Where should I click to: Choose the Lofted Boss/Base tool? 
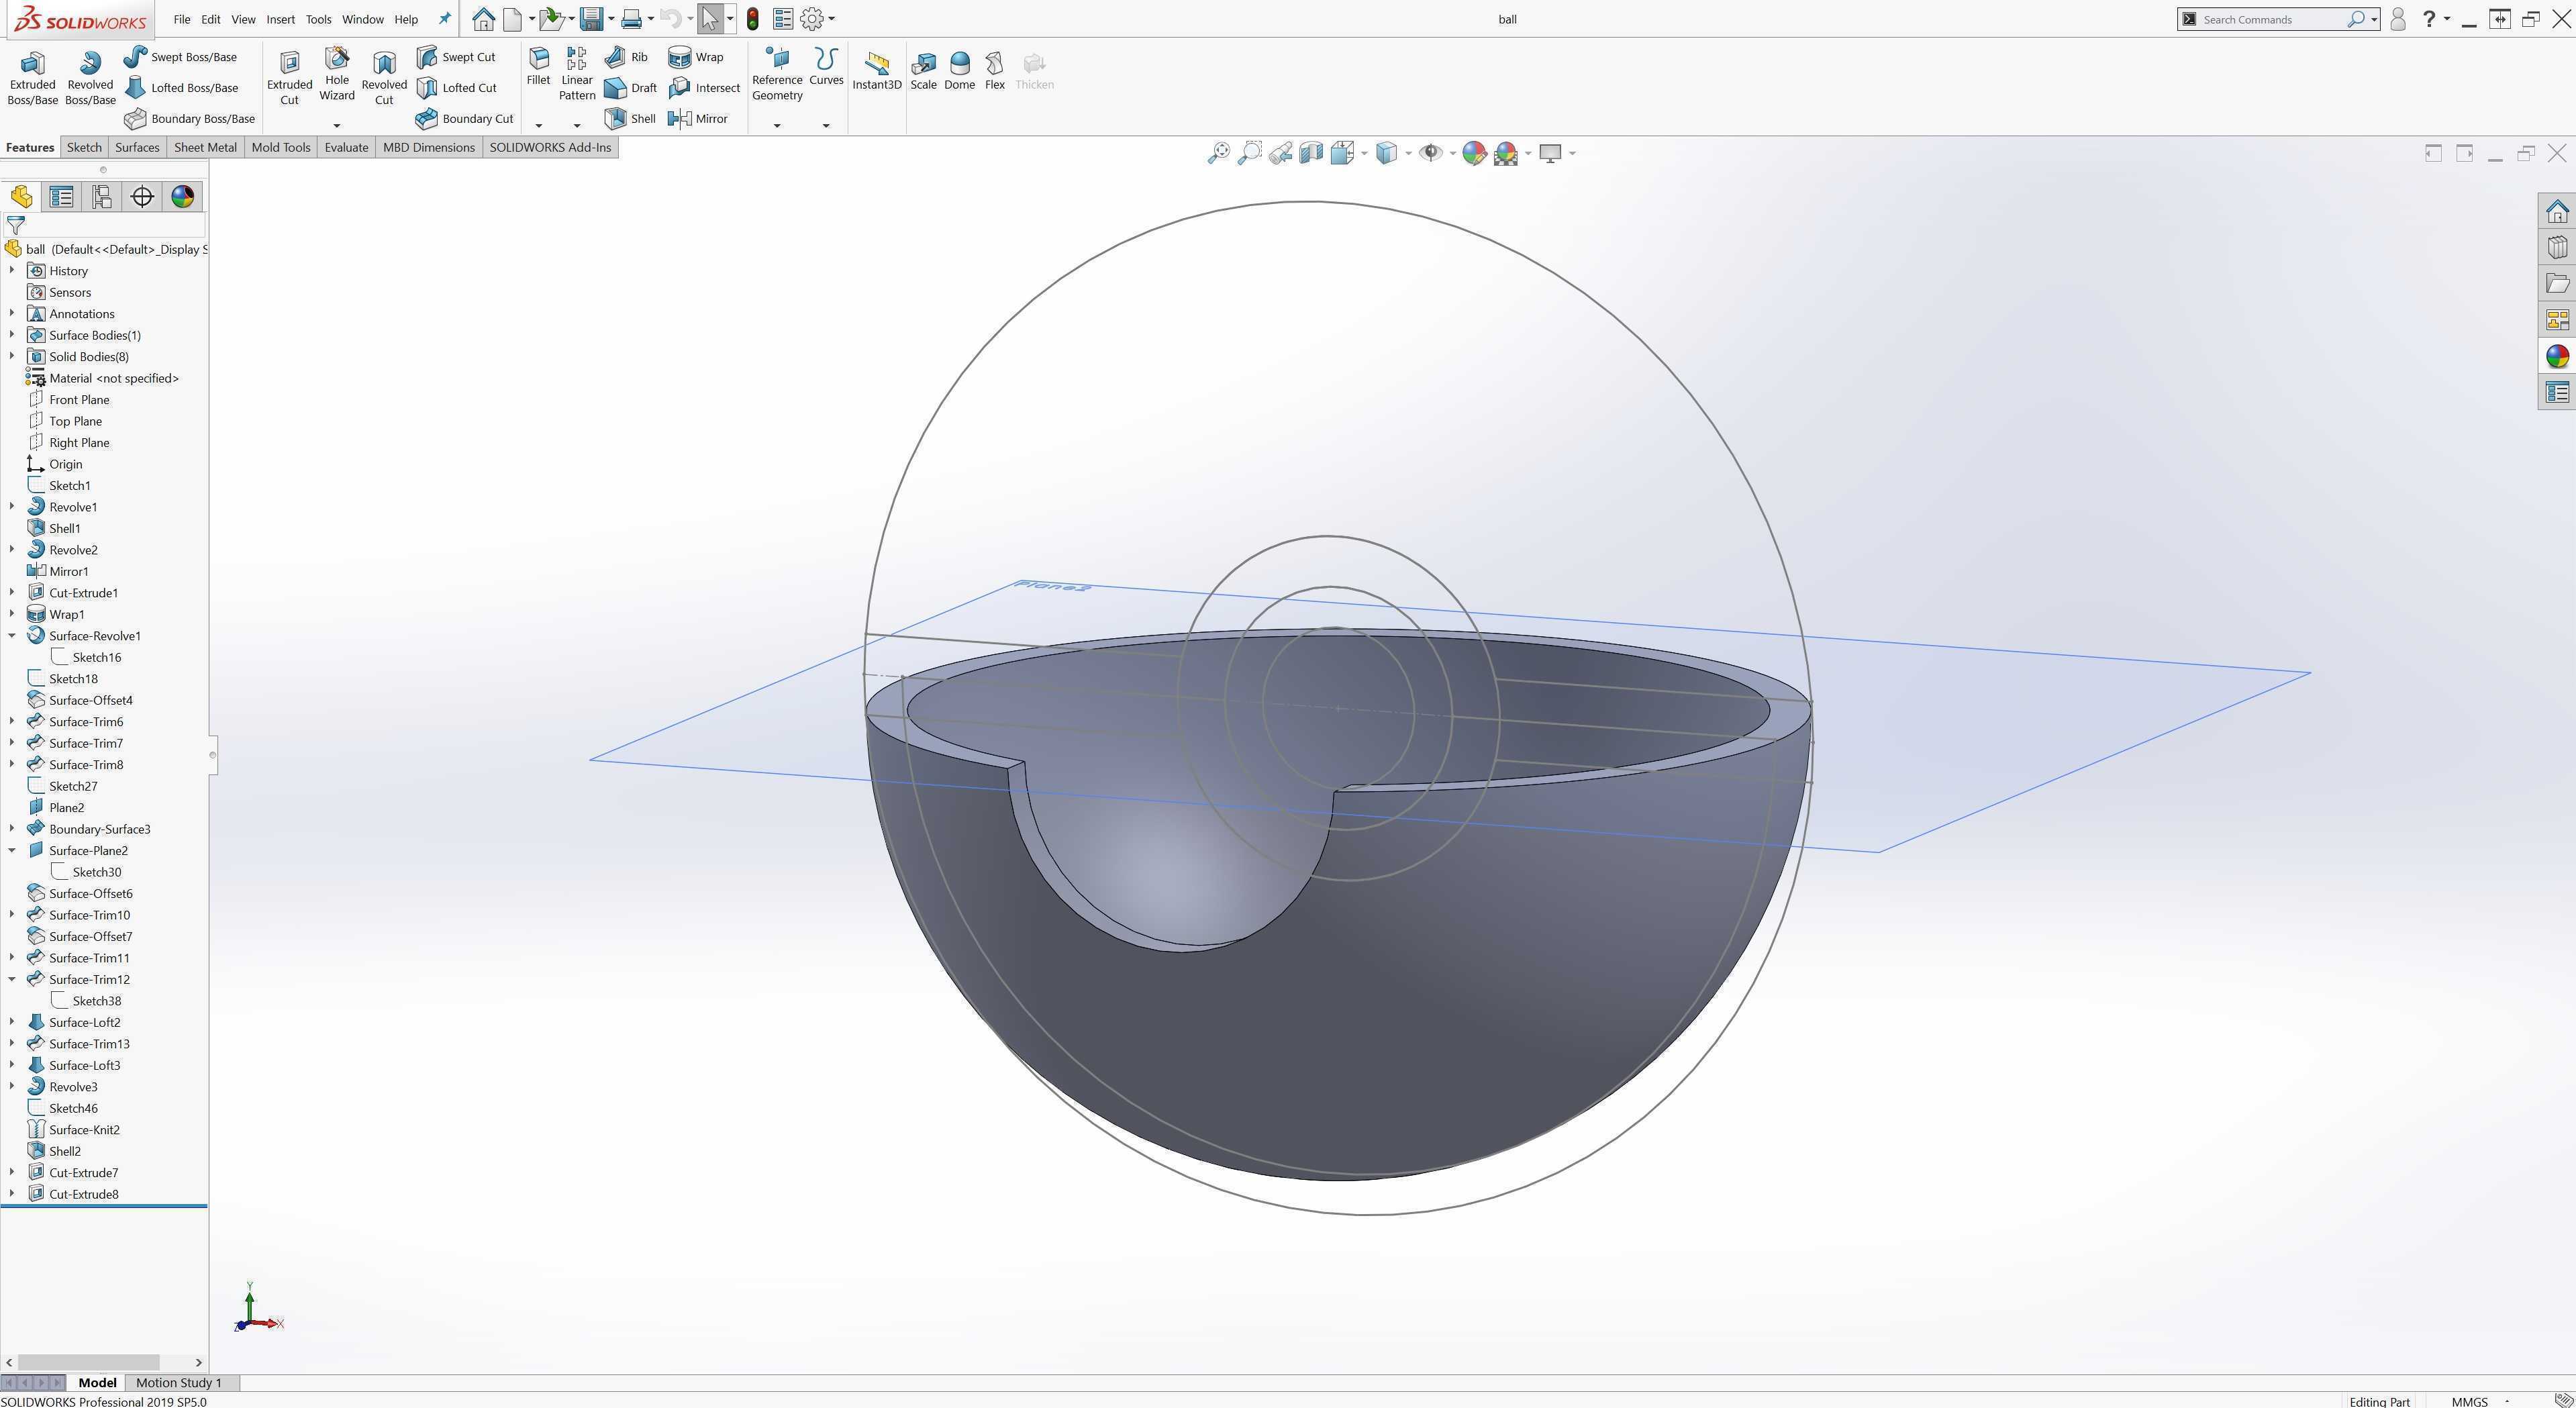(181, 88)
